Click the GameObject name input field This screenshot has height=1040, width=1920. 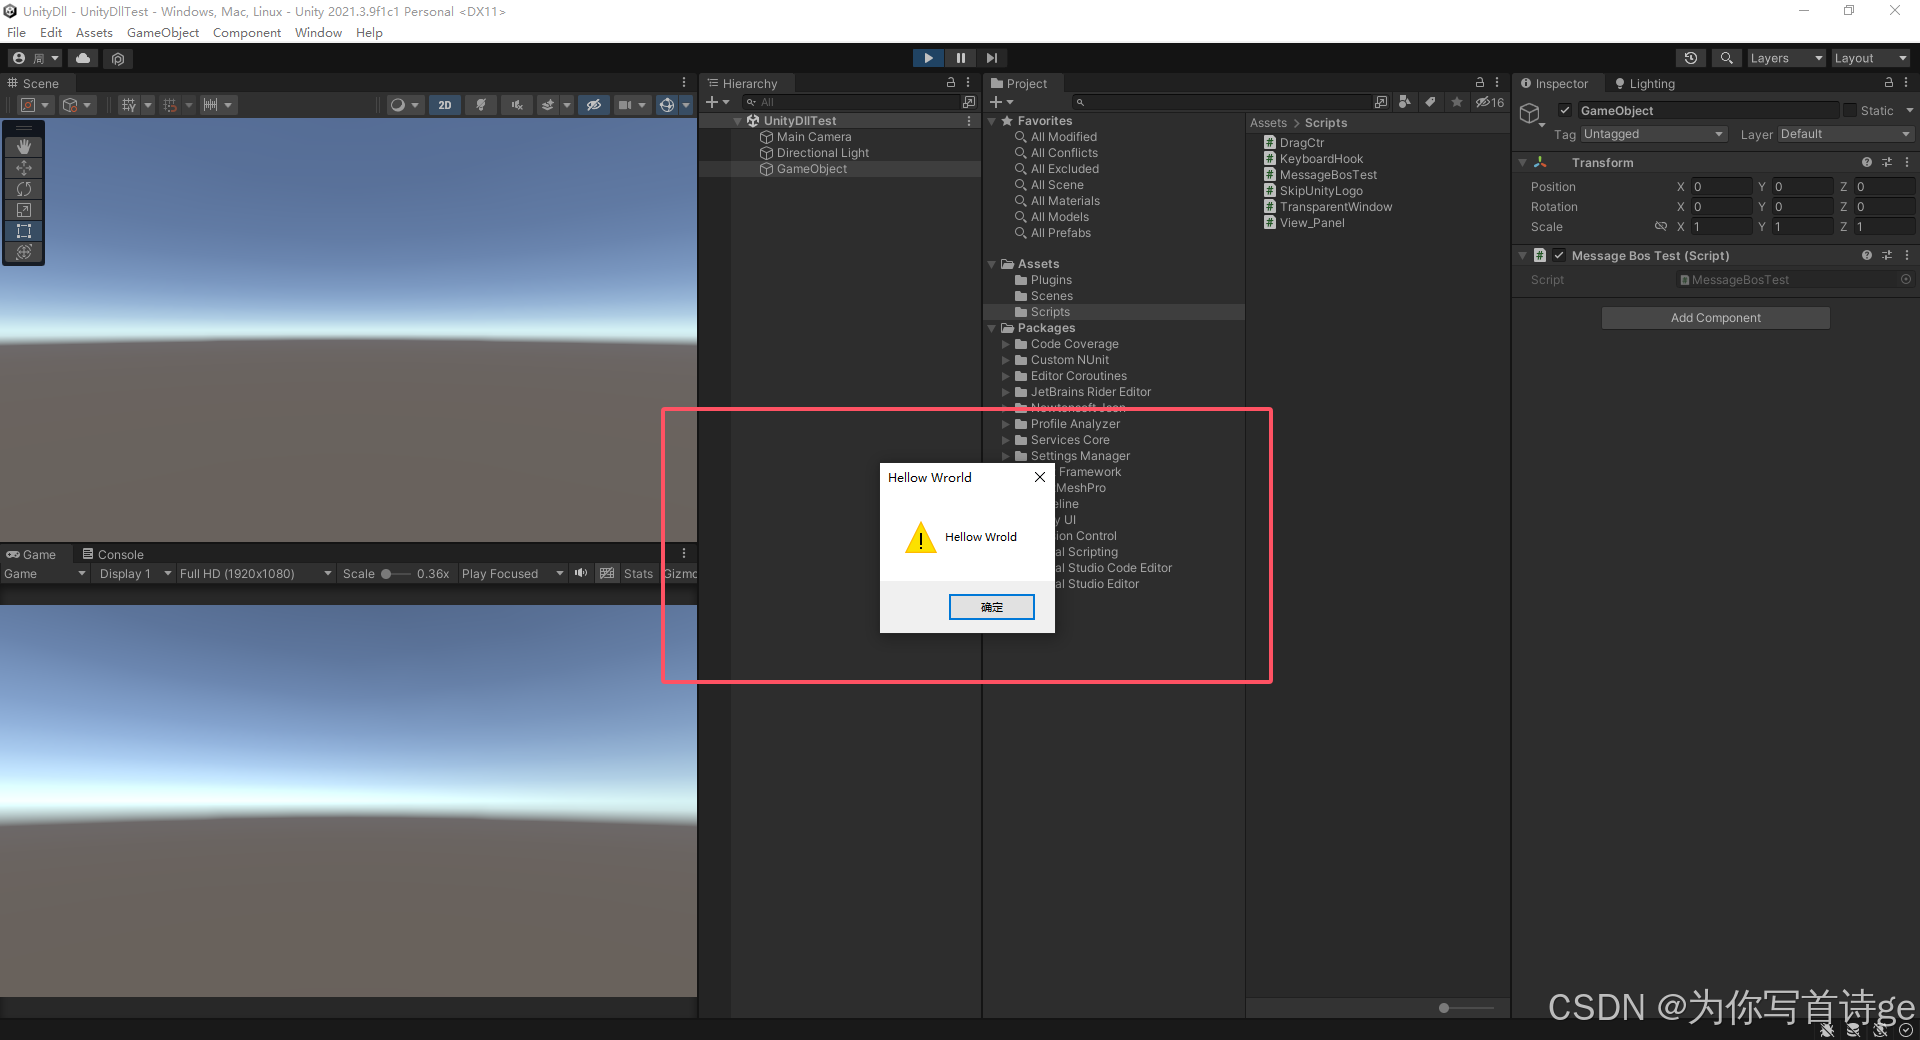pyautogui.click(x=1708, y=110)
